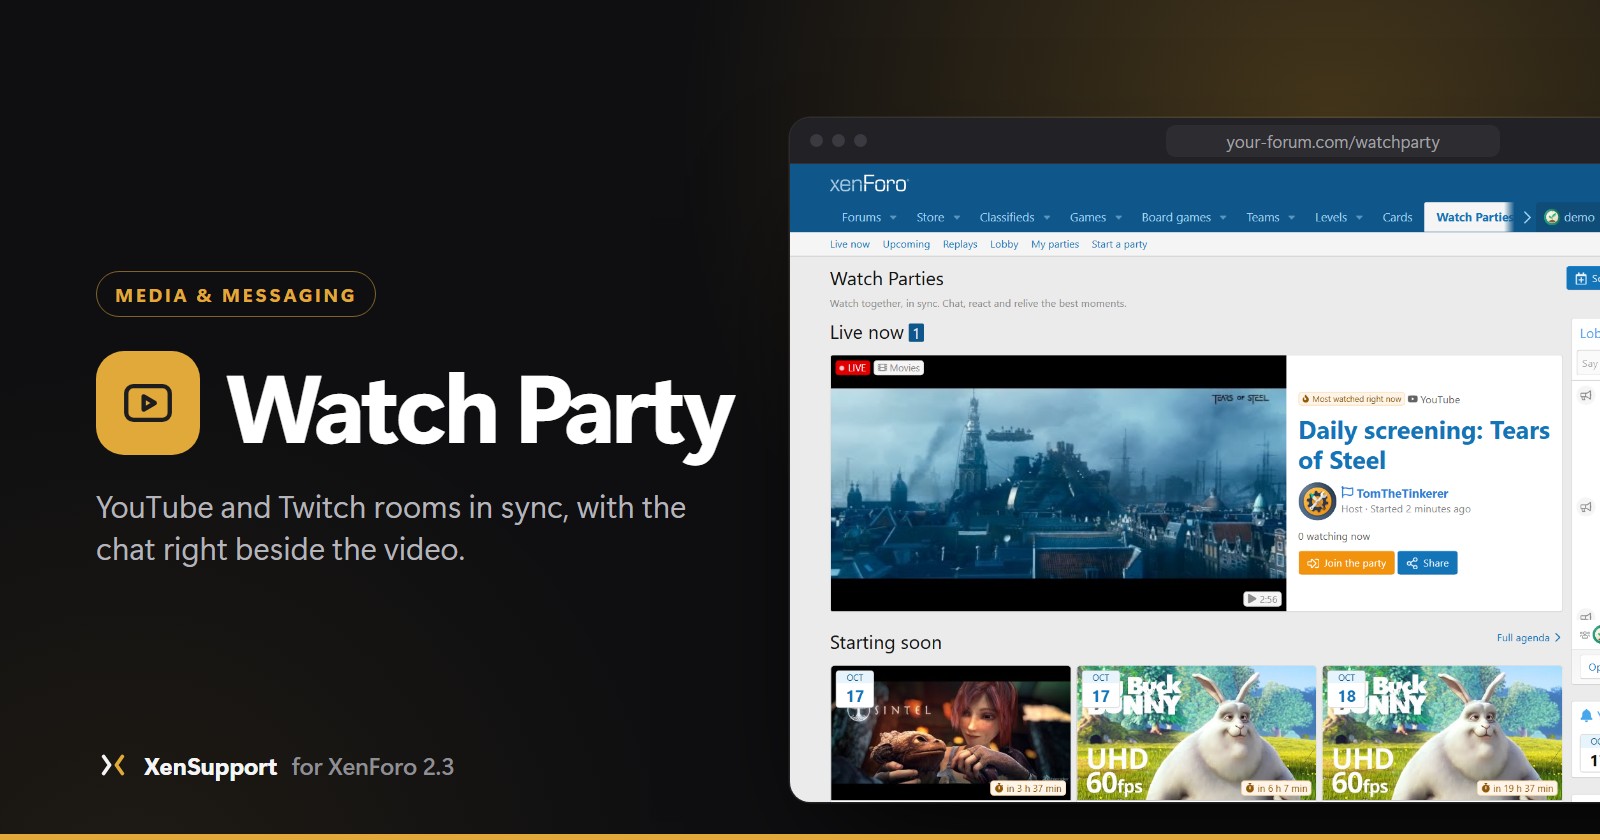Open the Cards navigation tab

click(x=1397, y=217)
